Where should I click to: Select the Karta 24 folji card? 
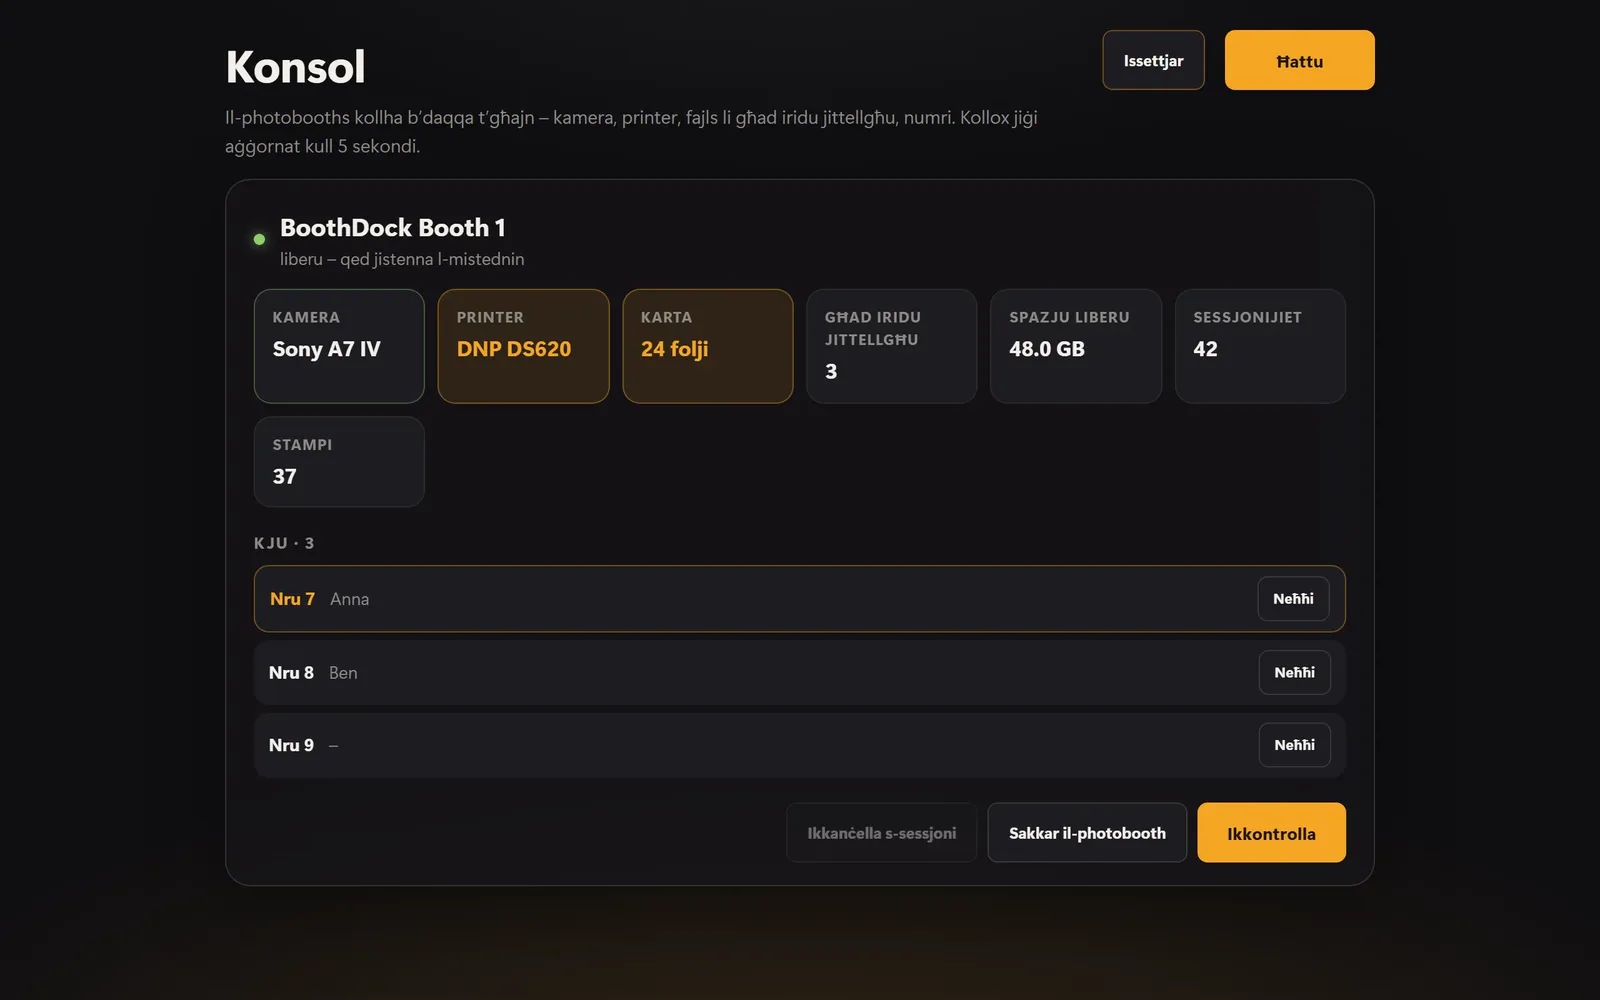[707, 346]
